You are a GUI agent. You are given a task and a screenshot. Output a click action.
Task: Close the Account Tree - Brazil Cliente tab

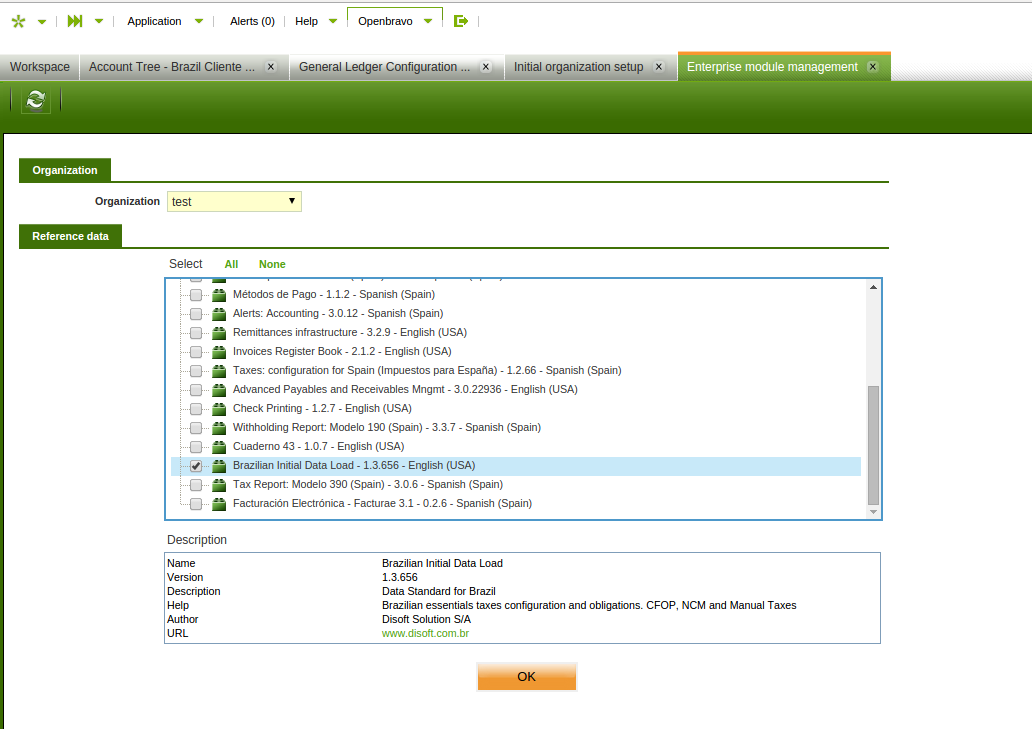pyautogui.click(x=271, y=67)
